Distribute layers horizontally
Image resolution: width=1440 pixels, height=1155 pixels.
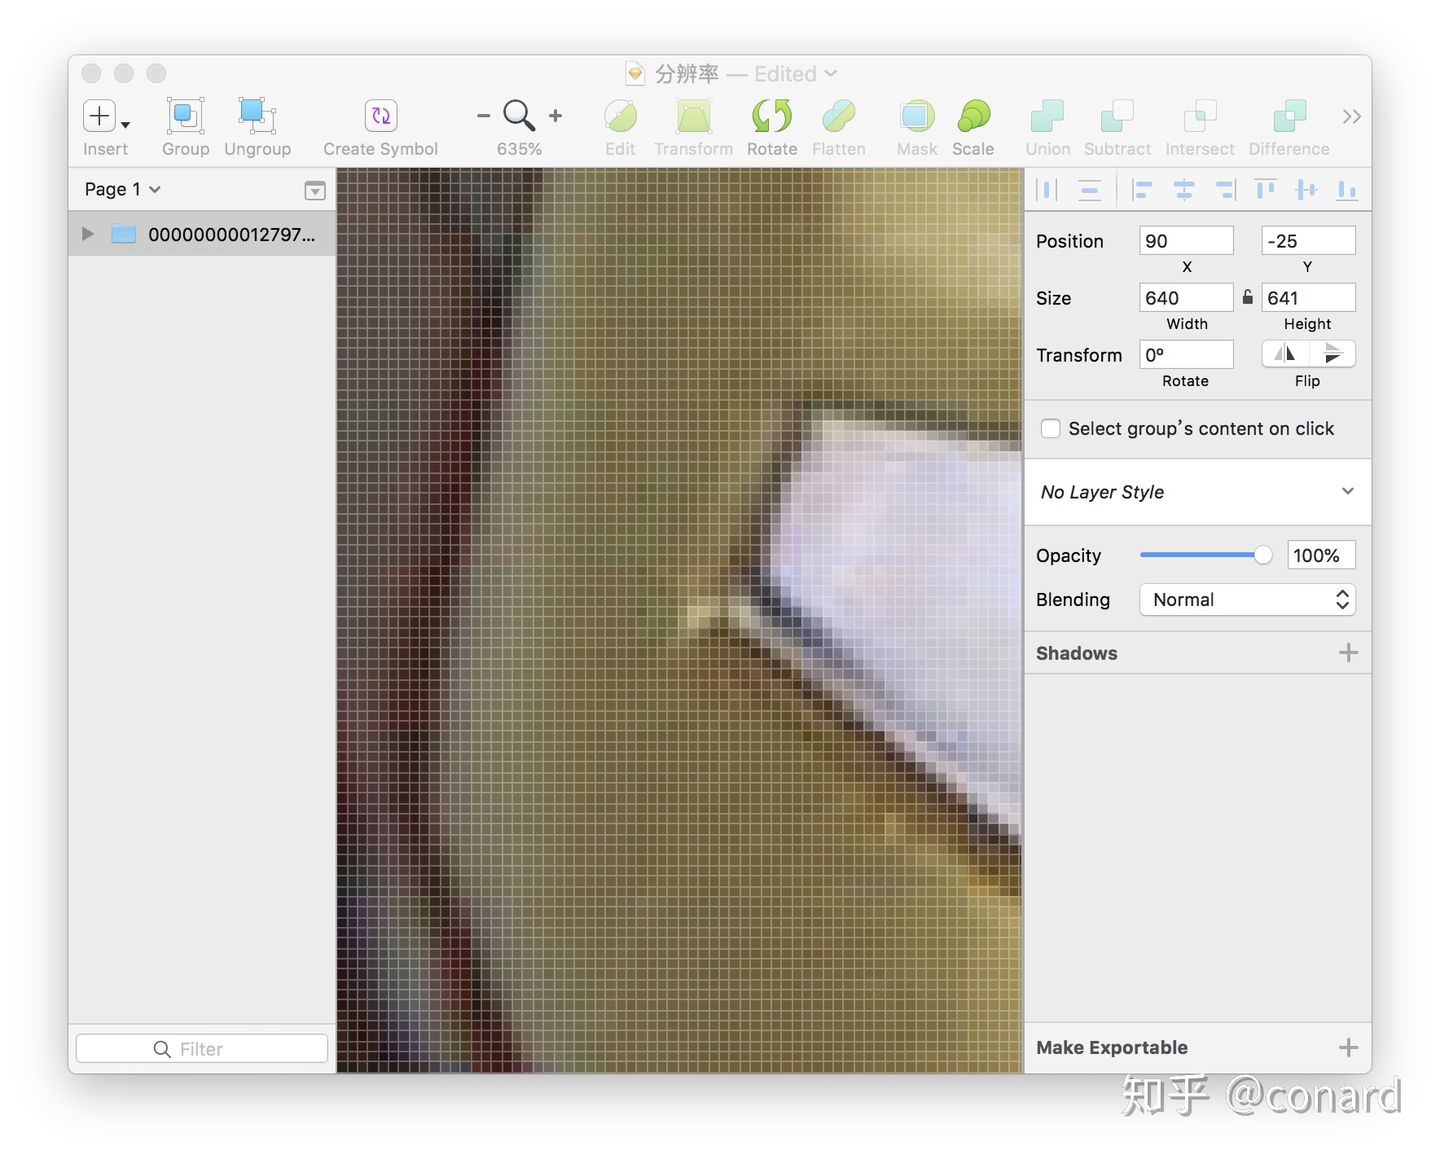point(1047,190)
